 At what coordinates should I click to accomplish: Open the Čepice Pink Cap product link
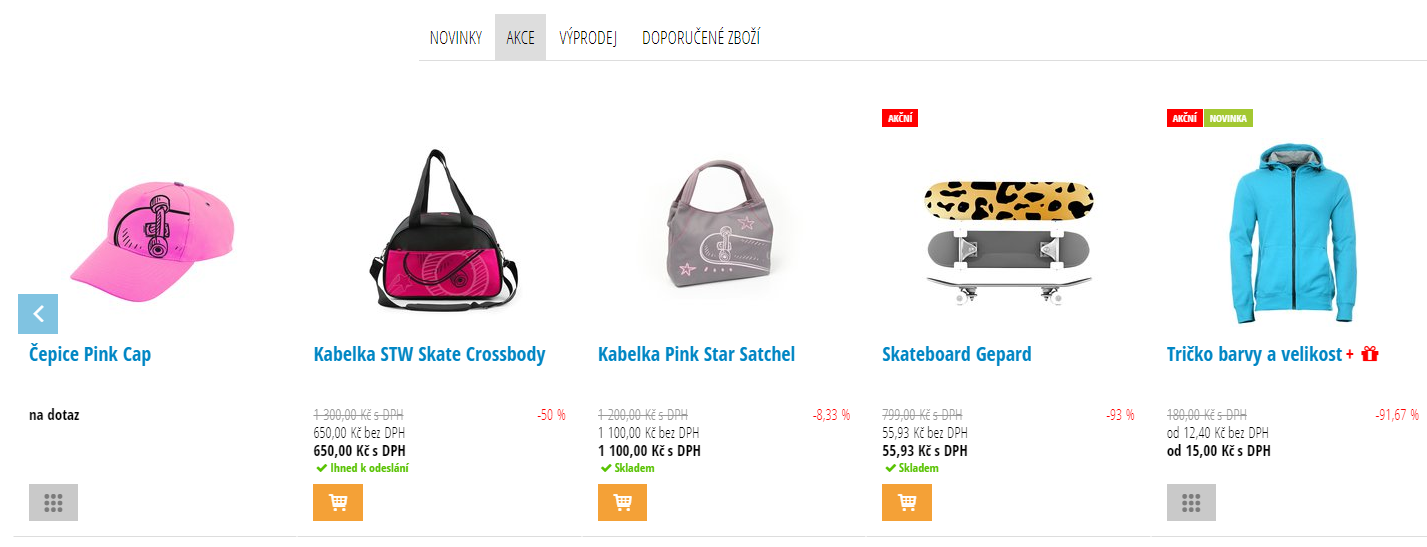click(x=90, y=354)
